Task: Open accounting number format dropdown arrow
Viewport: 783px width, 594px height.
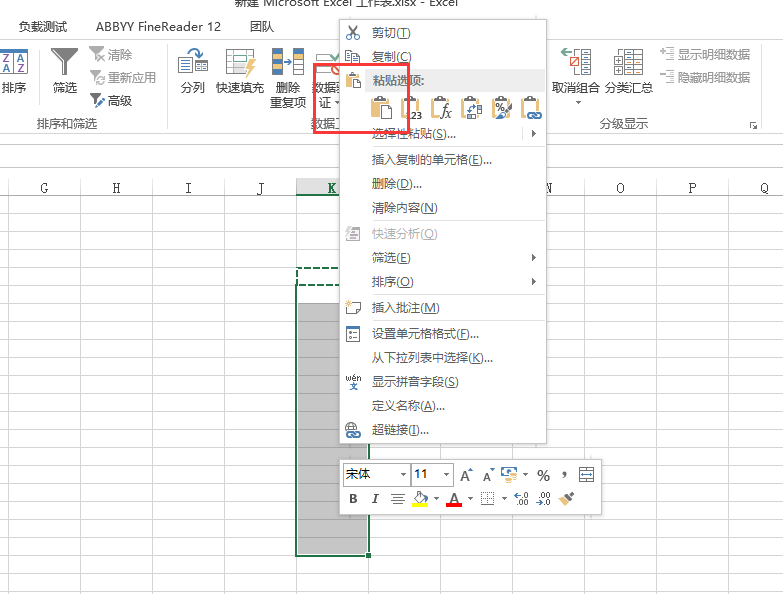Action: 525,475
